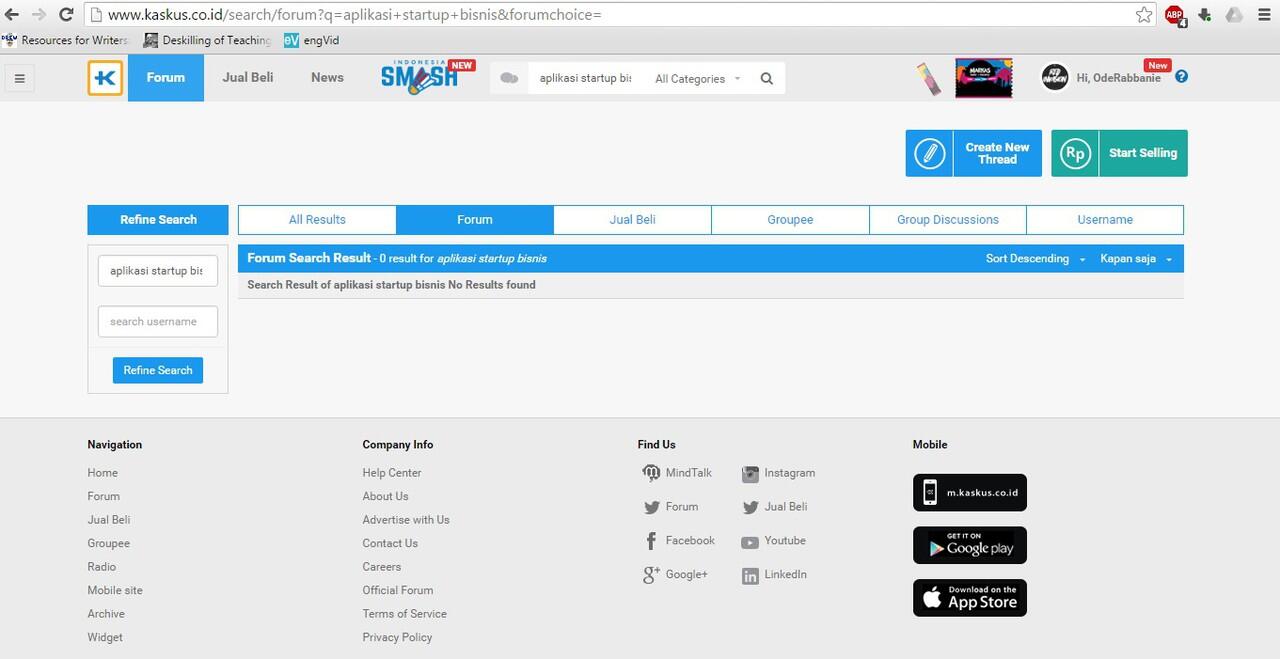Click the Youtube icon in the footer
Viewport: 1280px width, 659px height.
coord(750,541)
